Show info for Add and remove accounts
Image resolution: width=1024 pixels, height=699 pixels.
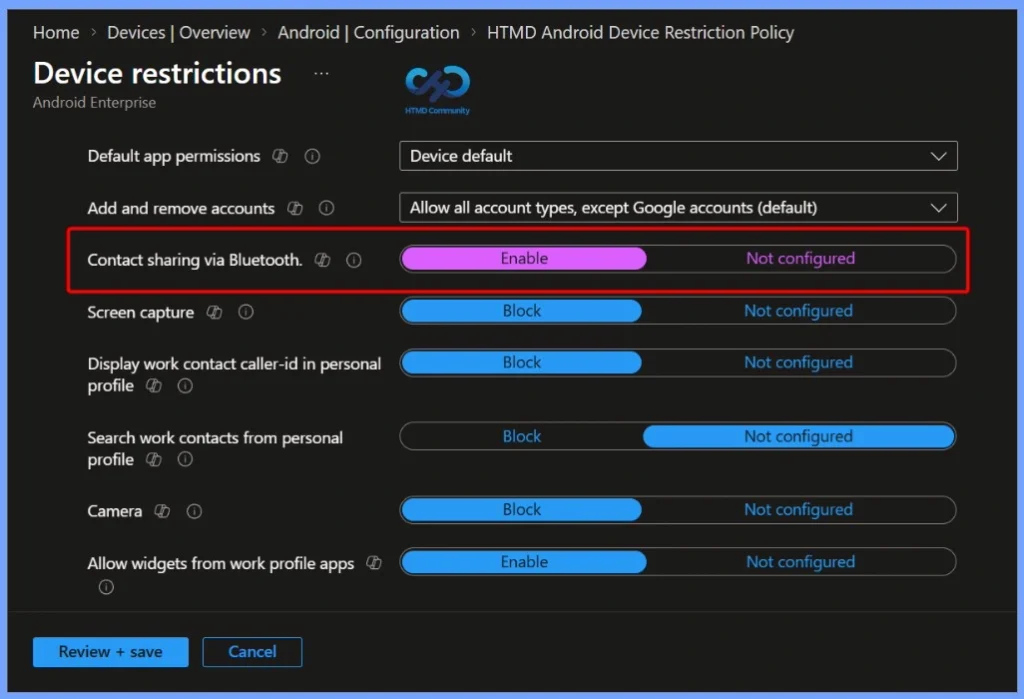pos(327,208)
